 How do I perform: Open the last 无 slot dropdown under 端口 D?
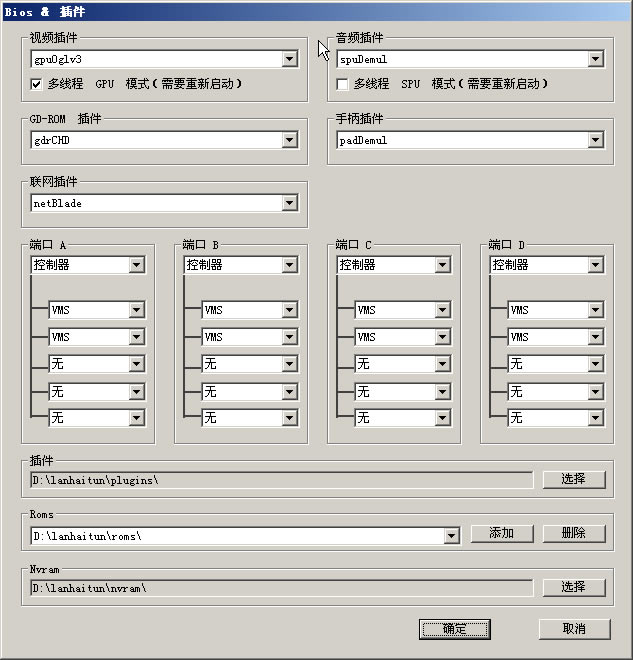(596, 418)
